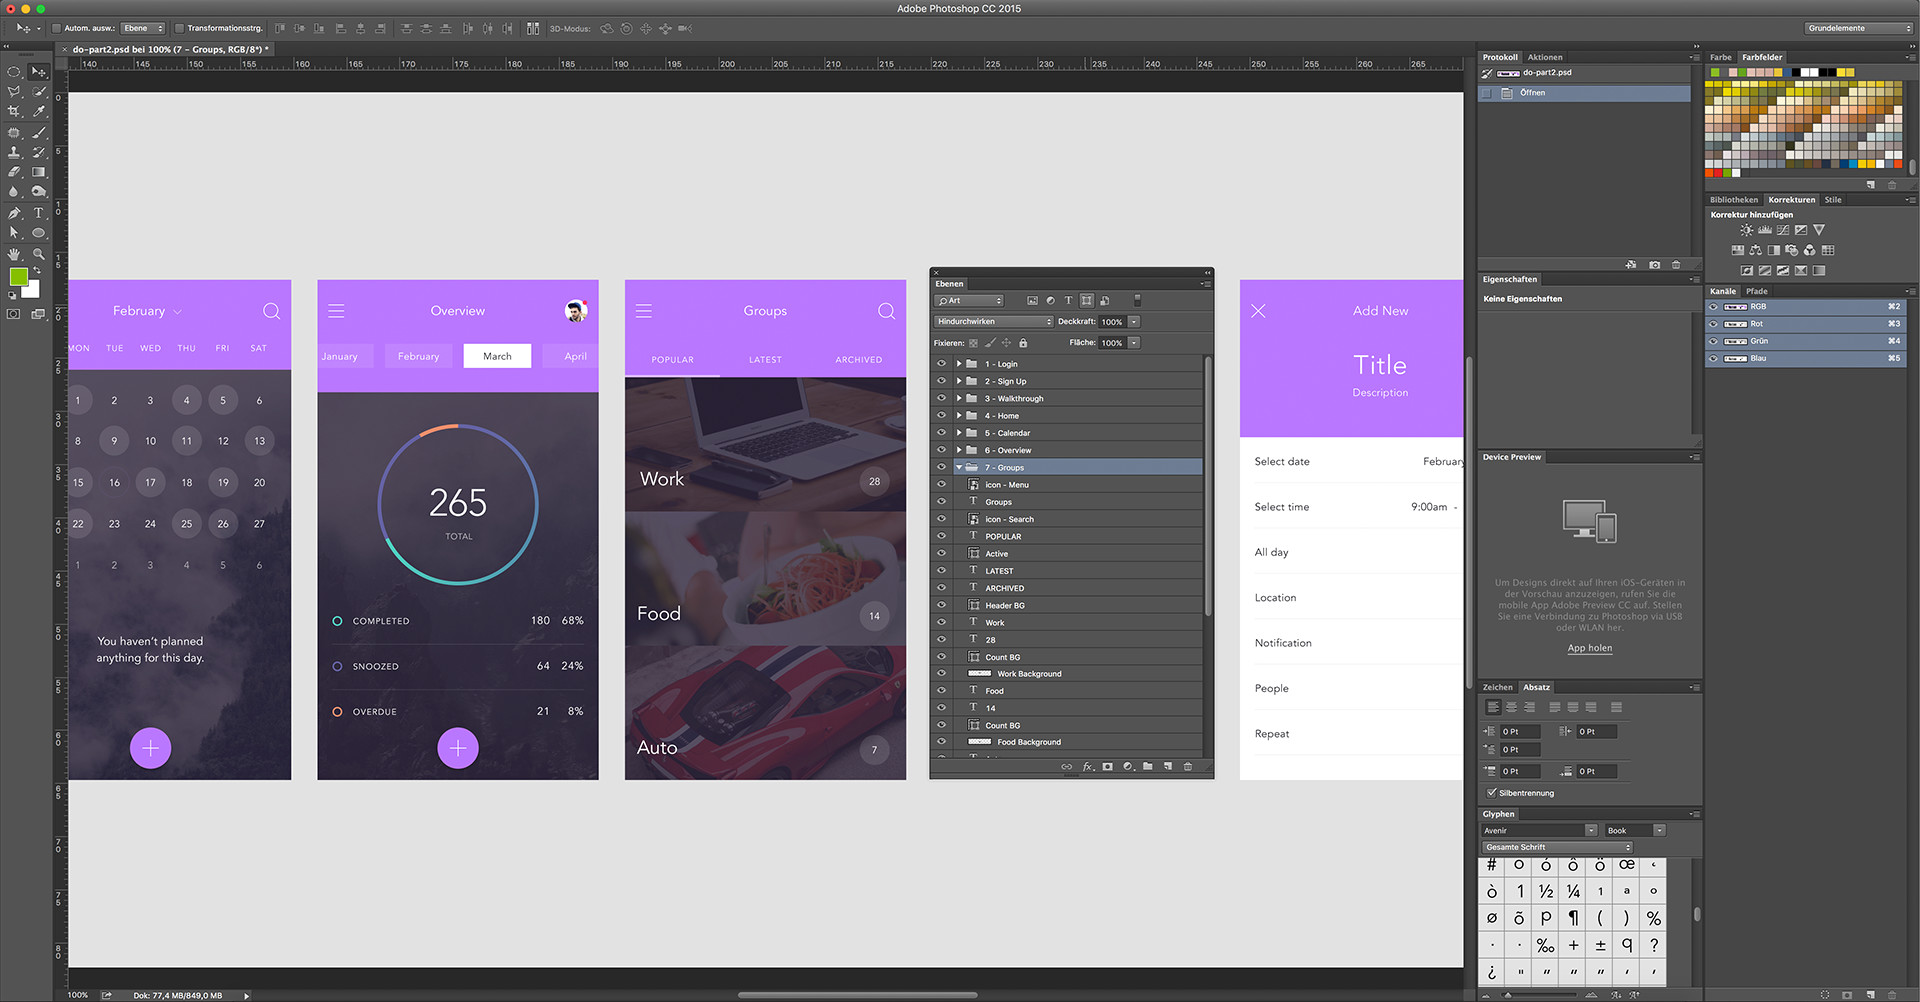
Task: Add a Color Balance adjustment
Action: [x=1755, y=250]
